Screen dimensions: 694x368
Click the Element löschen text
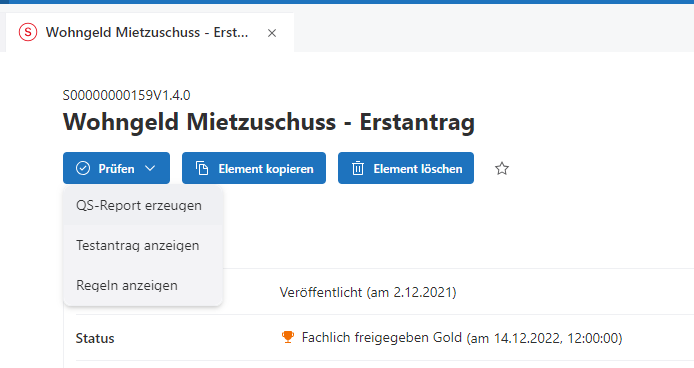point(418,169)
